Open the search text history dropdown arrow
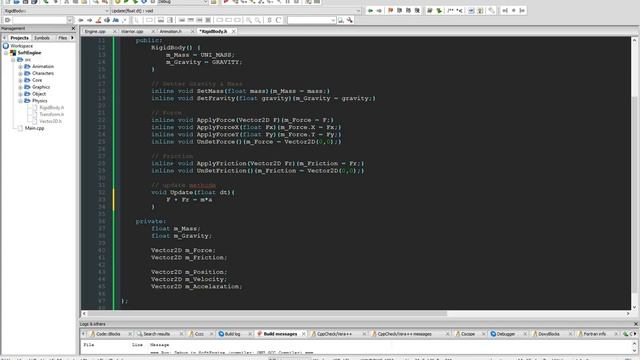 pyautogui.click(x=69, y=20)
